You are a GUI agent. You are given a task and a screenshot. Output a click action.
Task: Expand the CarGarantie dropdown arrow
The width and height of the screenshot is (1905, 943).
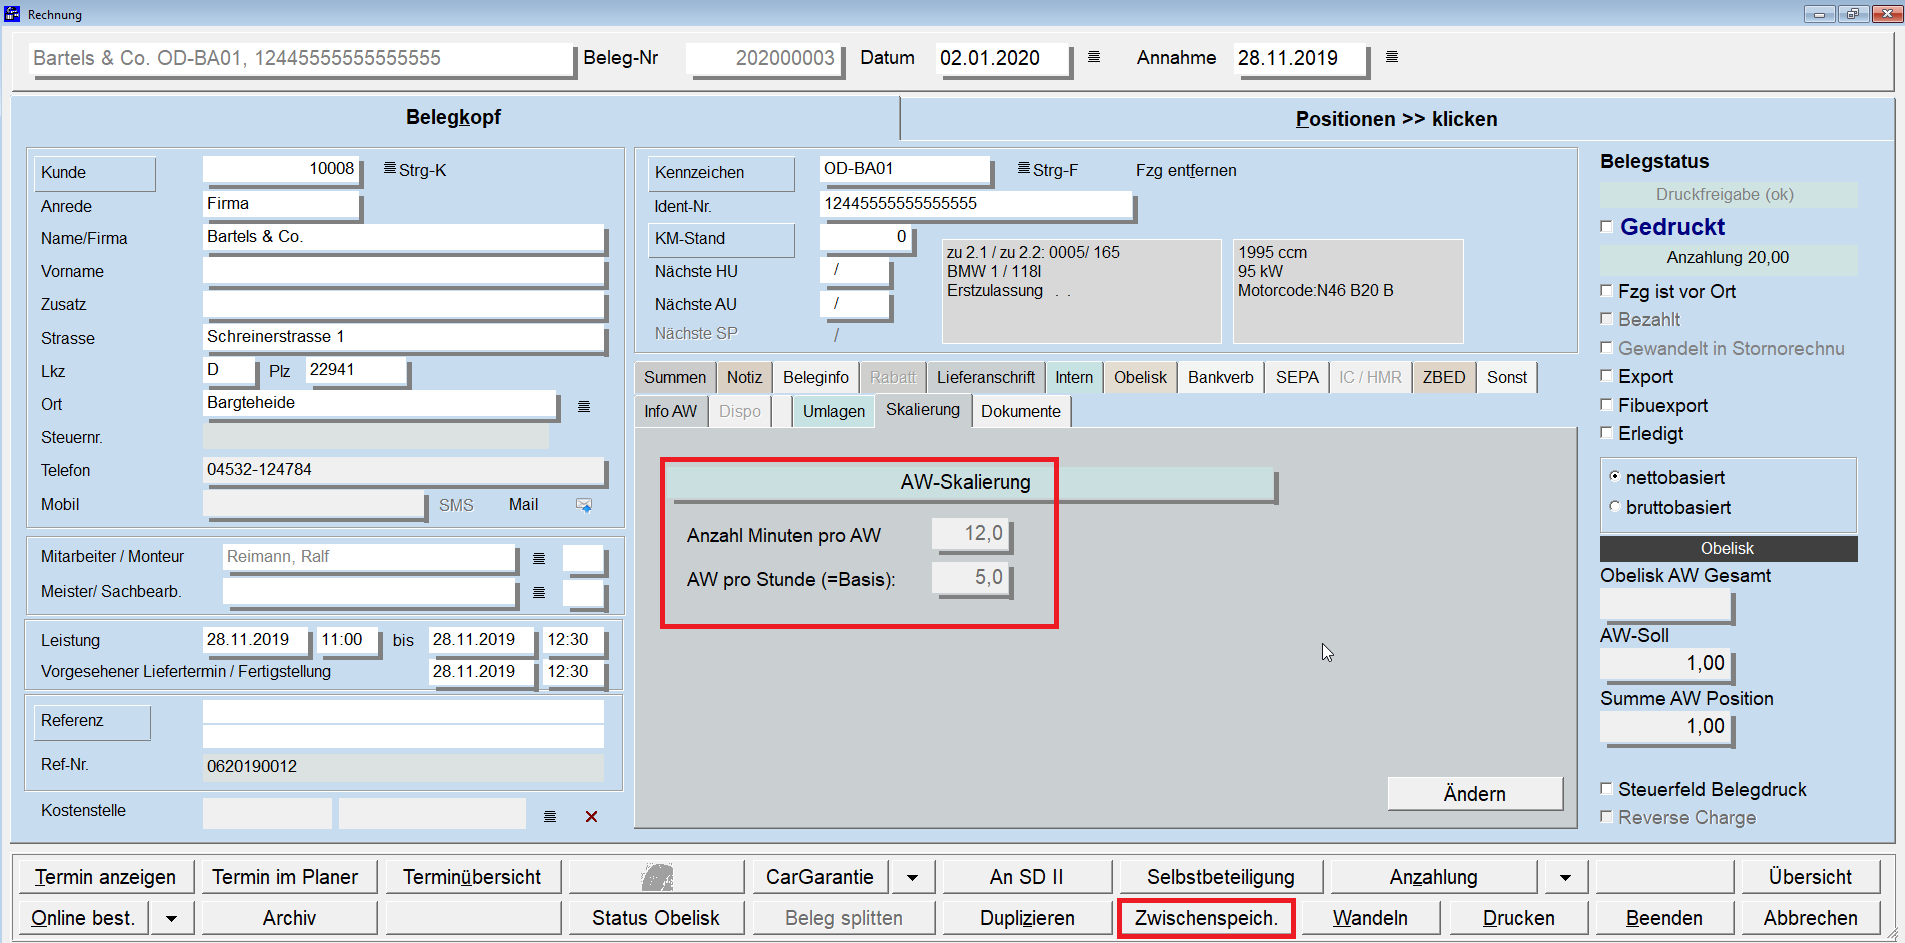coord(913,877)
